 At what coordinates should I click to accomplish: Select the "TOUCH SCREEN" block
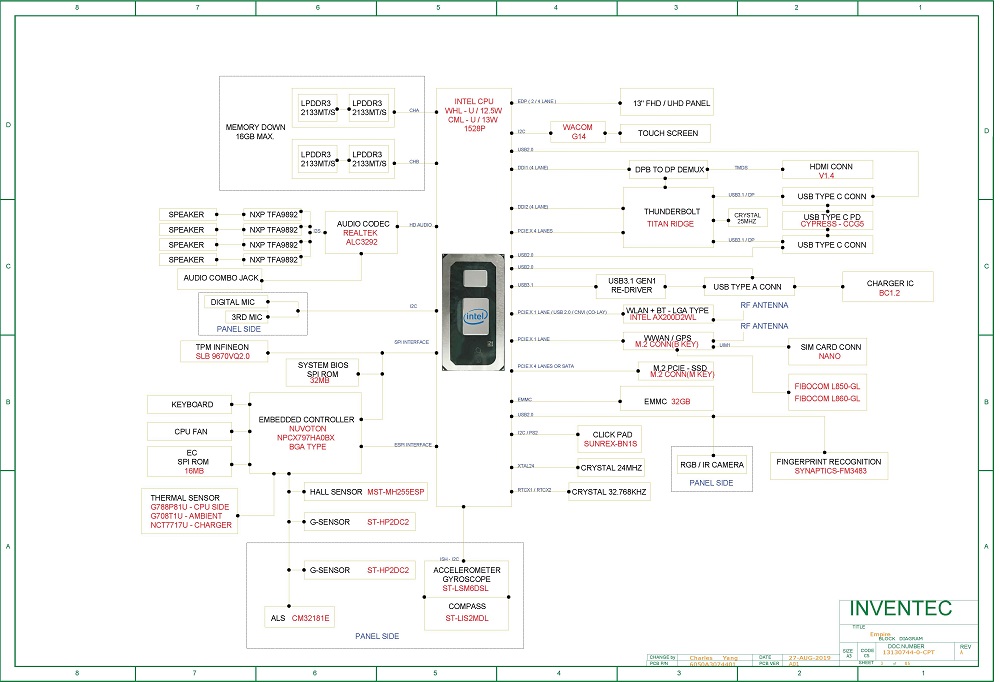(x=665, y=133)
